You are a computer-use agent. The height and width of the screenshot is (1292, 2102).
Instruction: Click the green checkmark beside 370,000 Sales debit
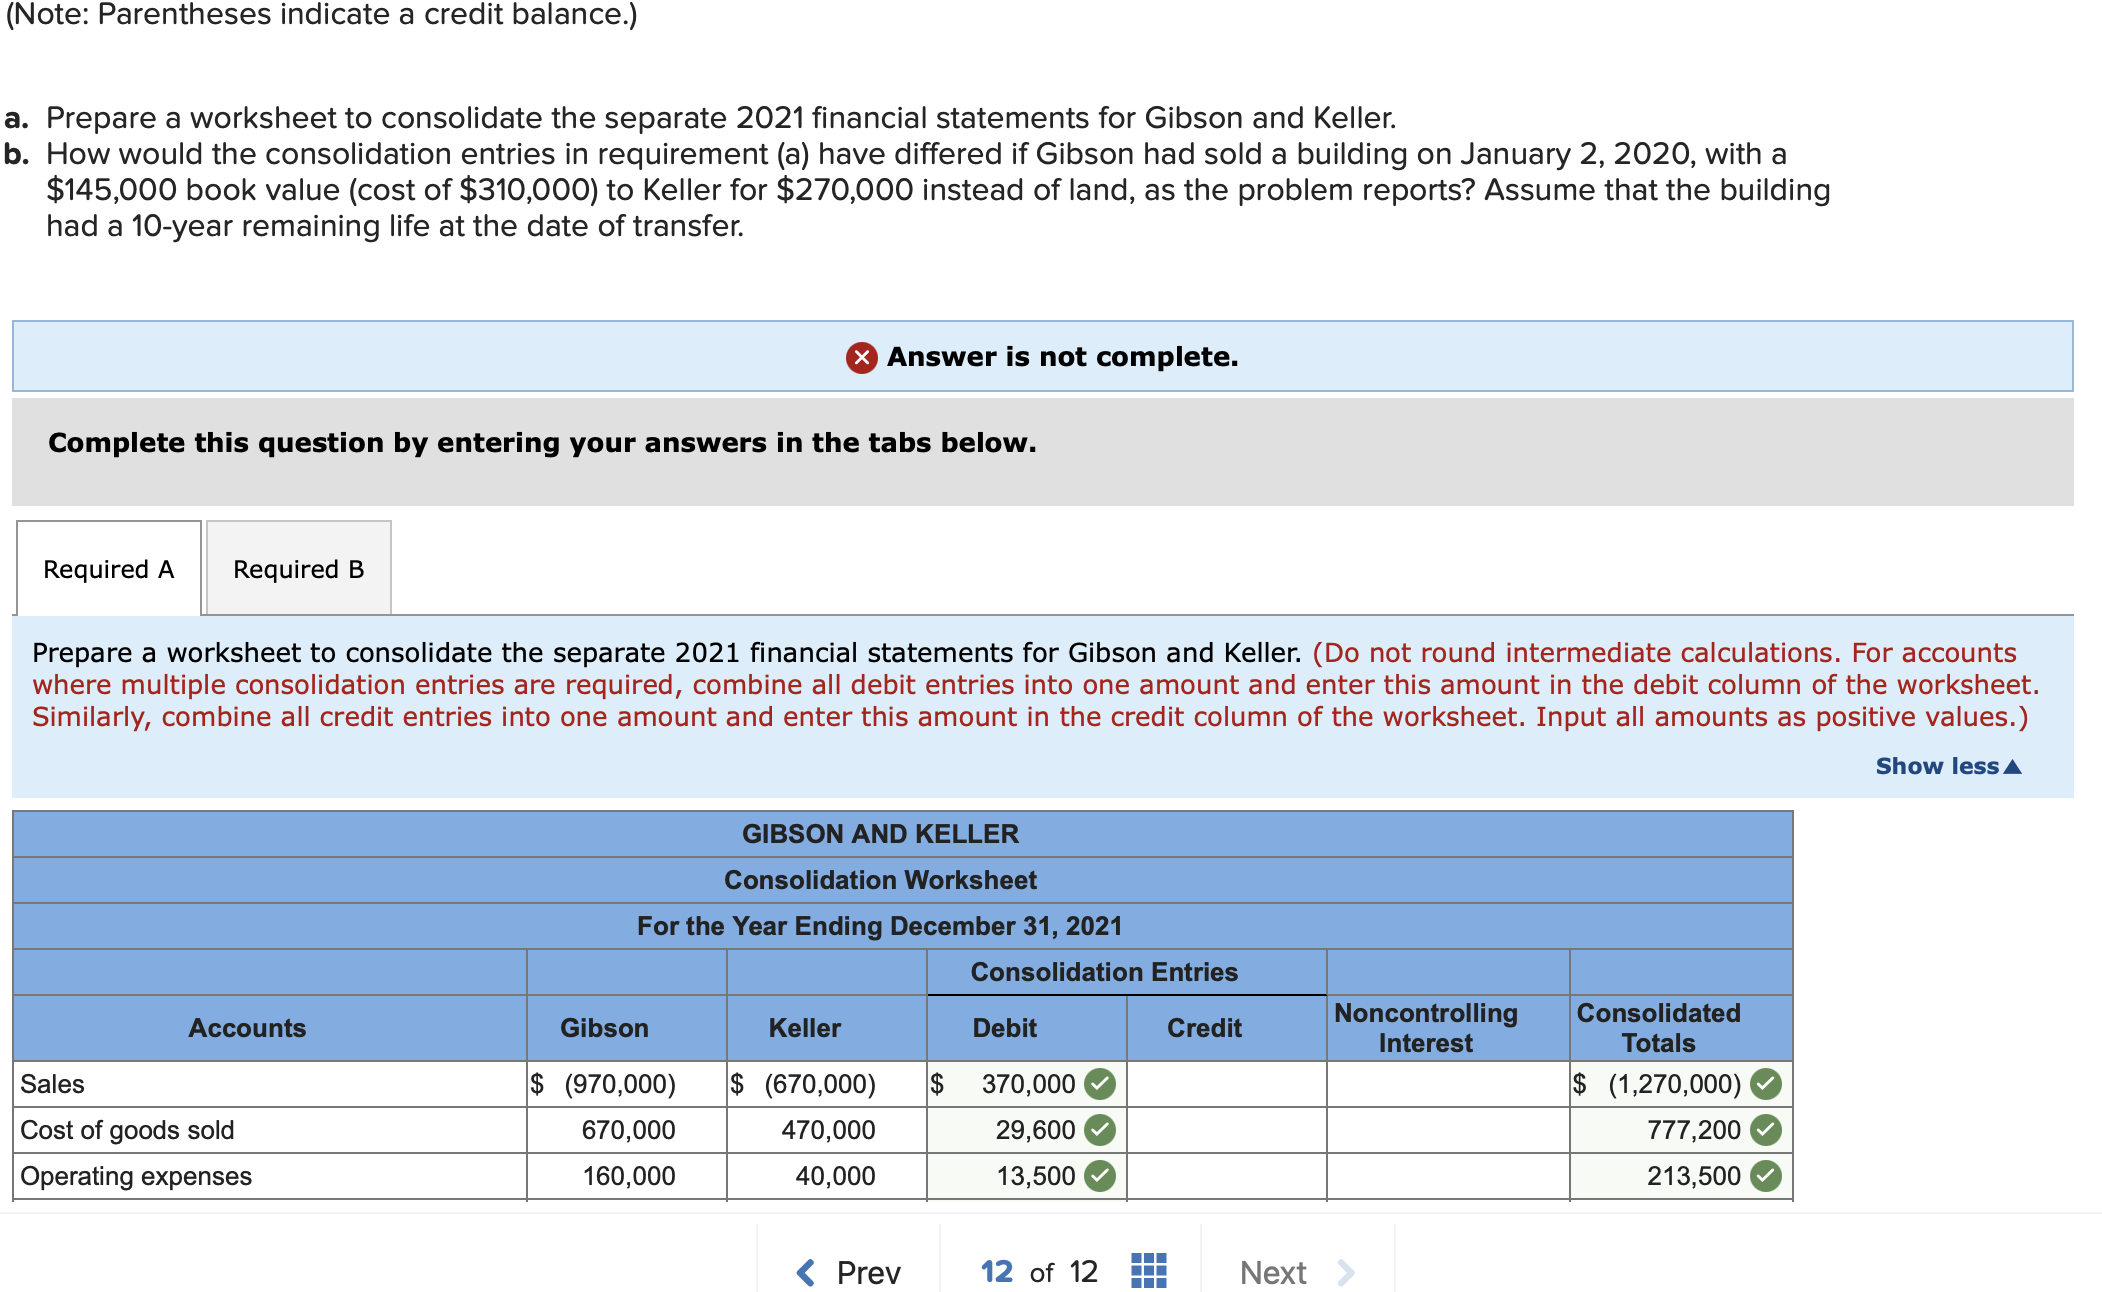[x=1098, y=1084]
